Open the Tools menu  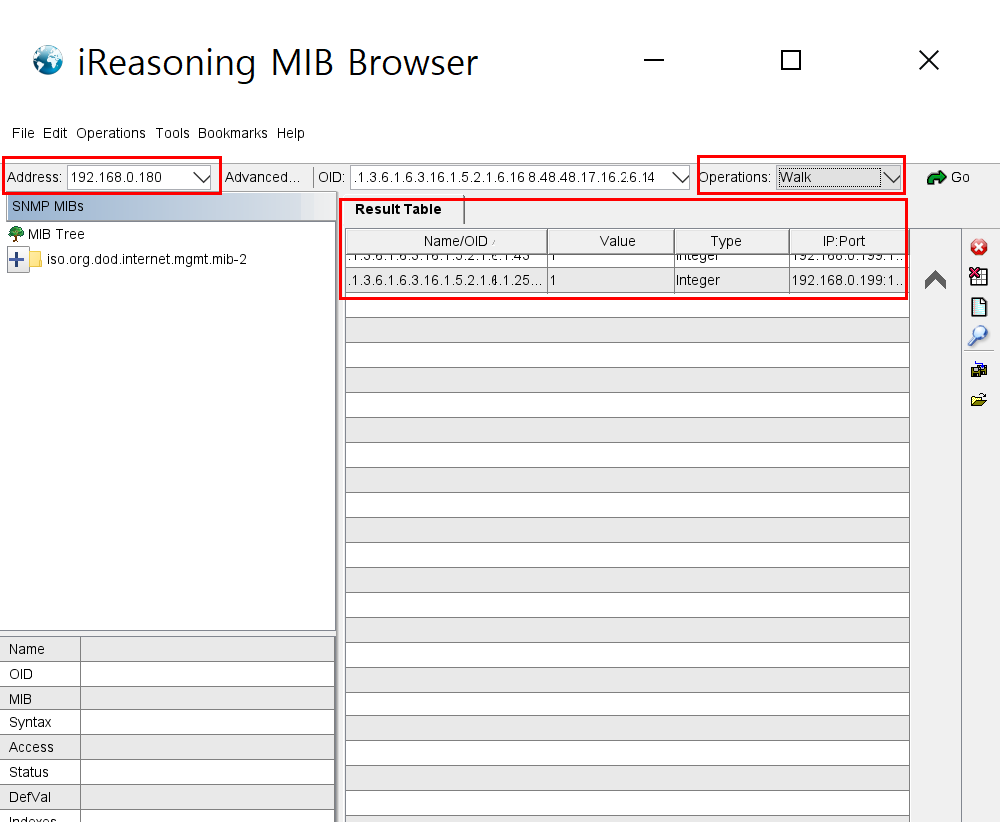coord(172,133)
